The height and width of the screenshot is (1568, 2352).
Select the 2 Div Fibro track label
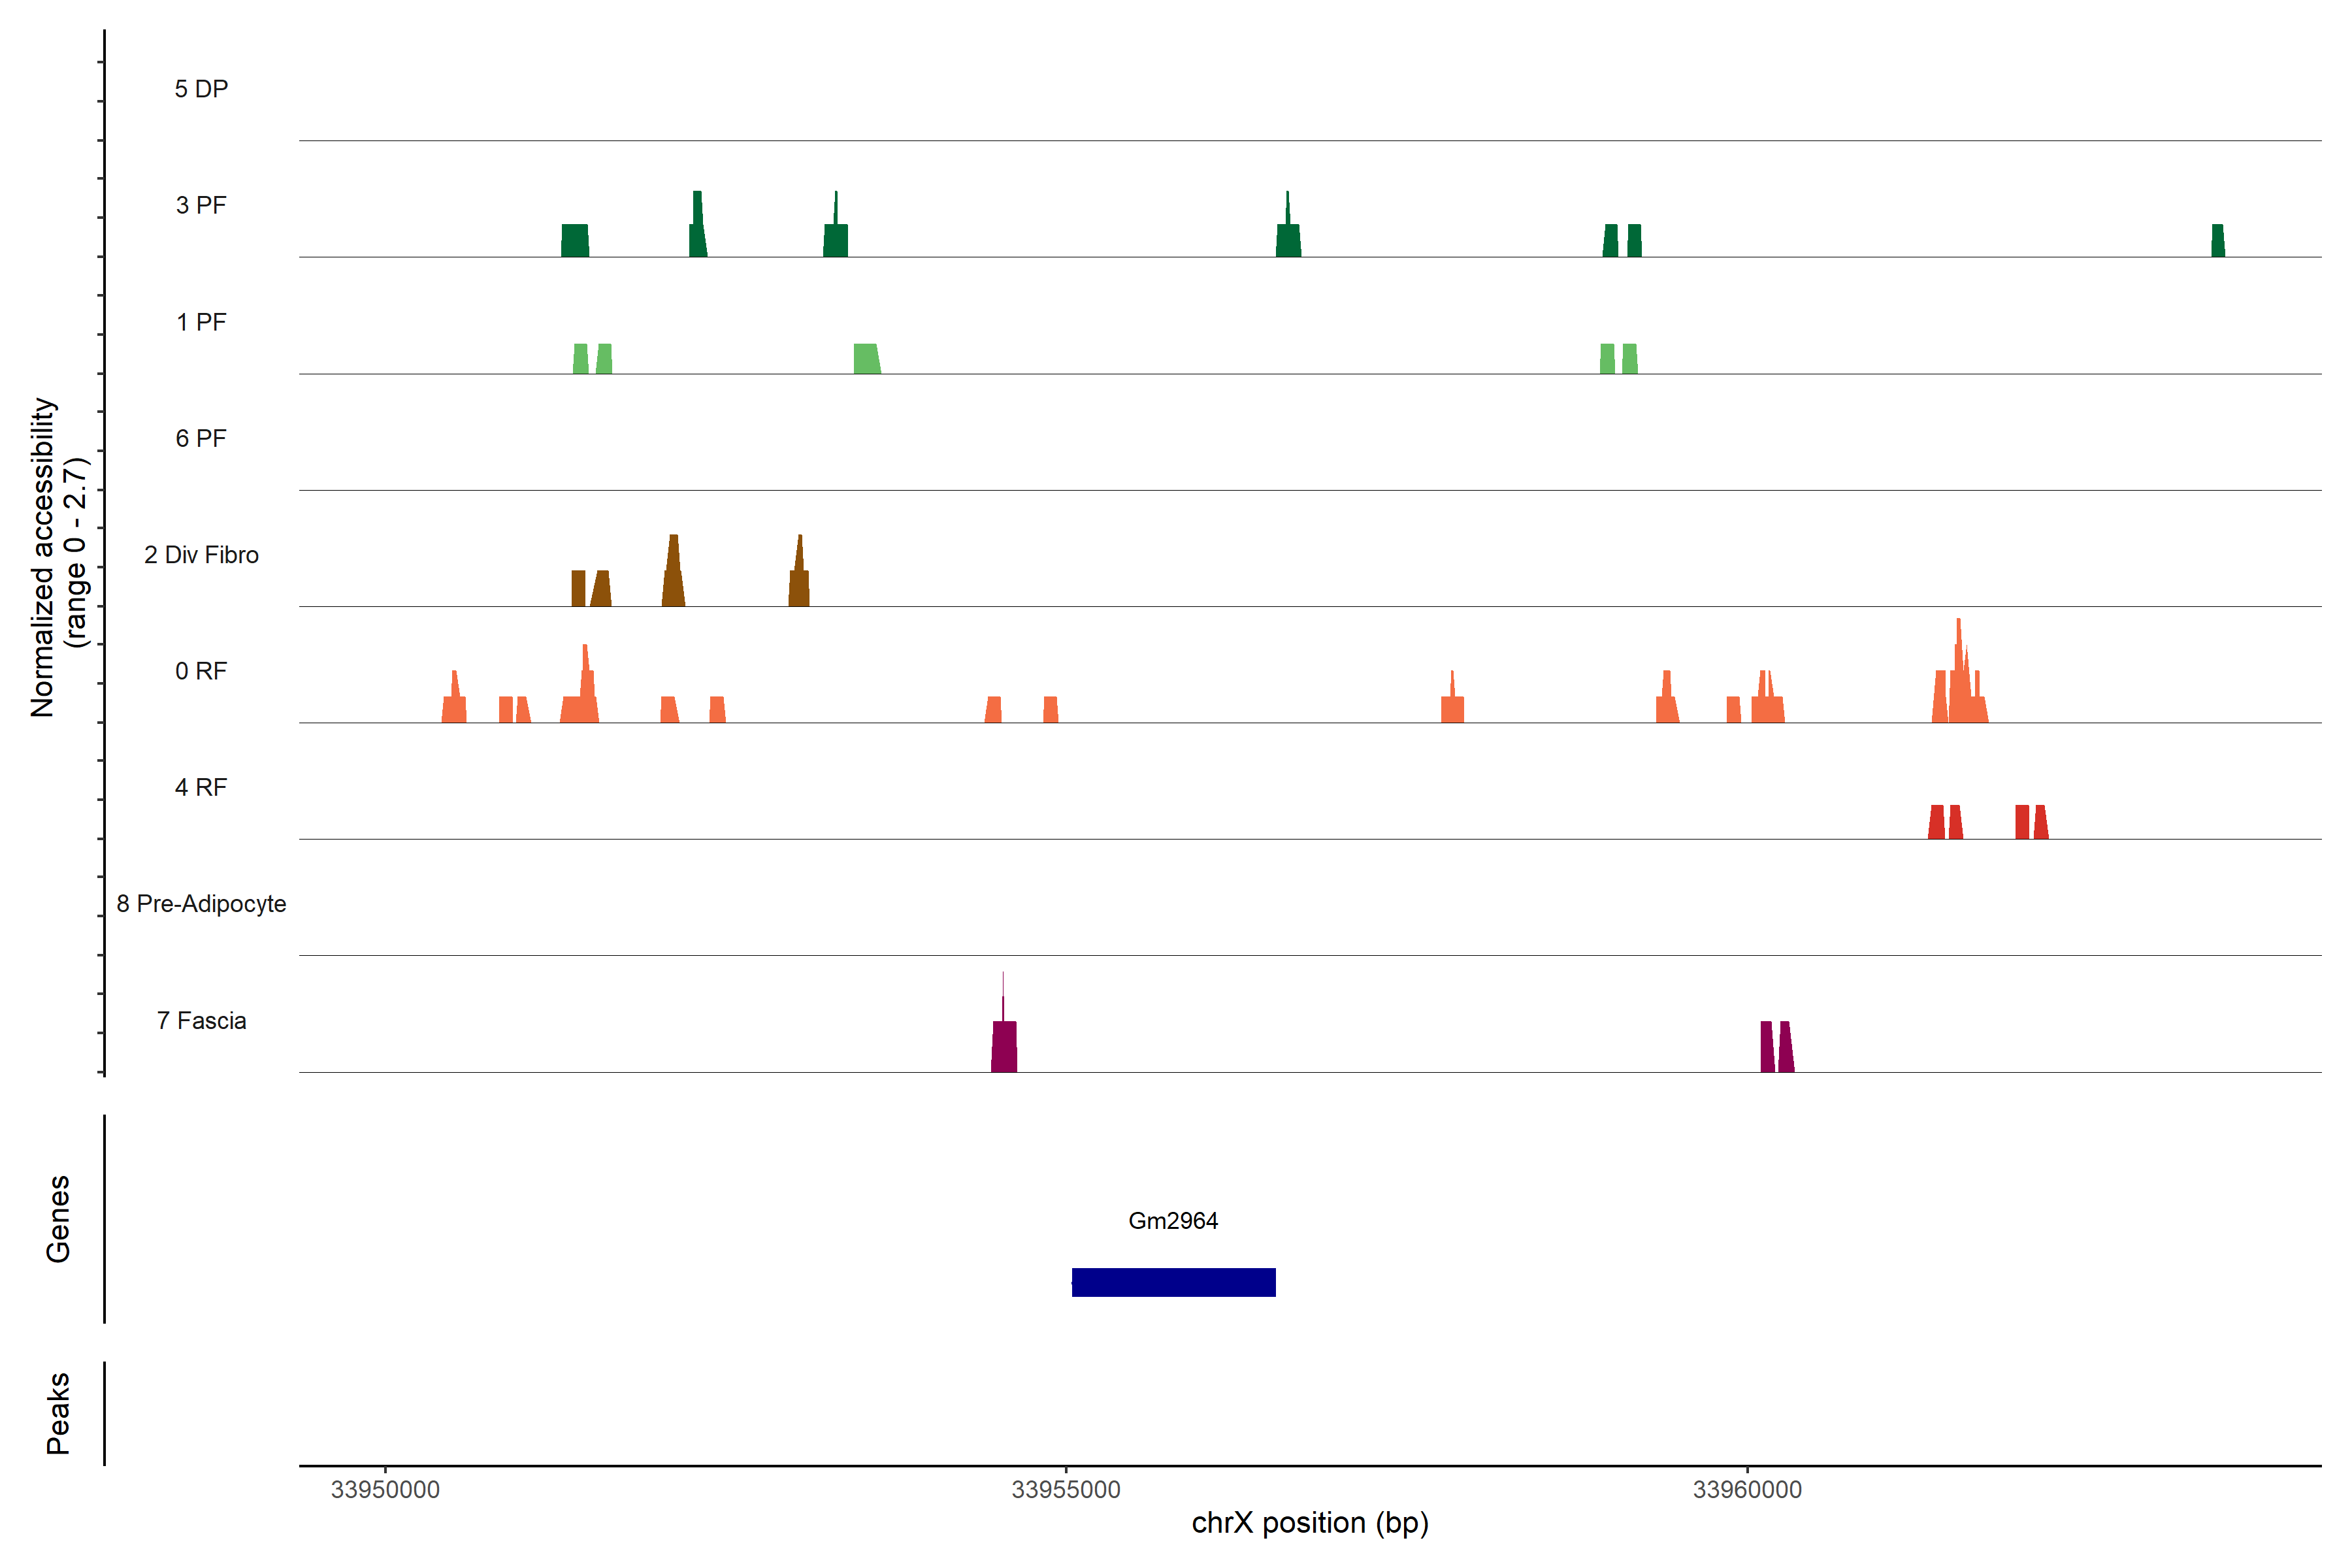(x=201, y=555)
